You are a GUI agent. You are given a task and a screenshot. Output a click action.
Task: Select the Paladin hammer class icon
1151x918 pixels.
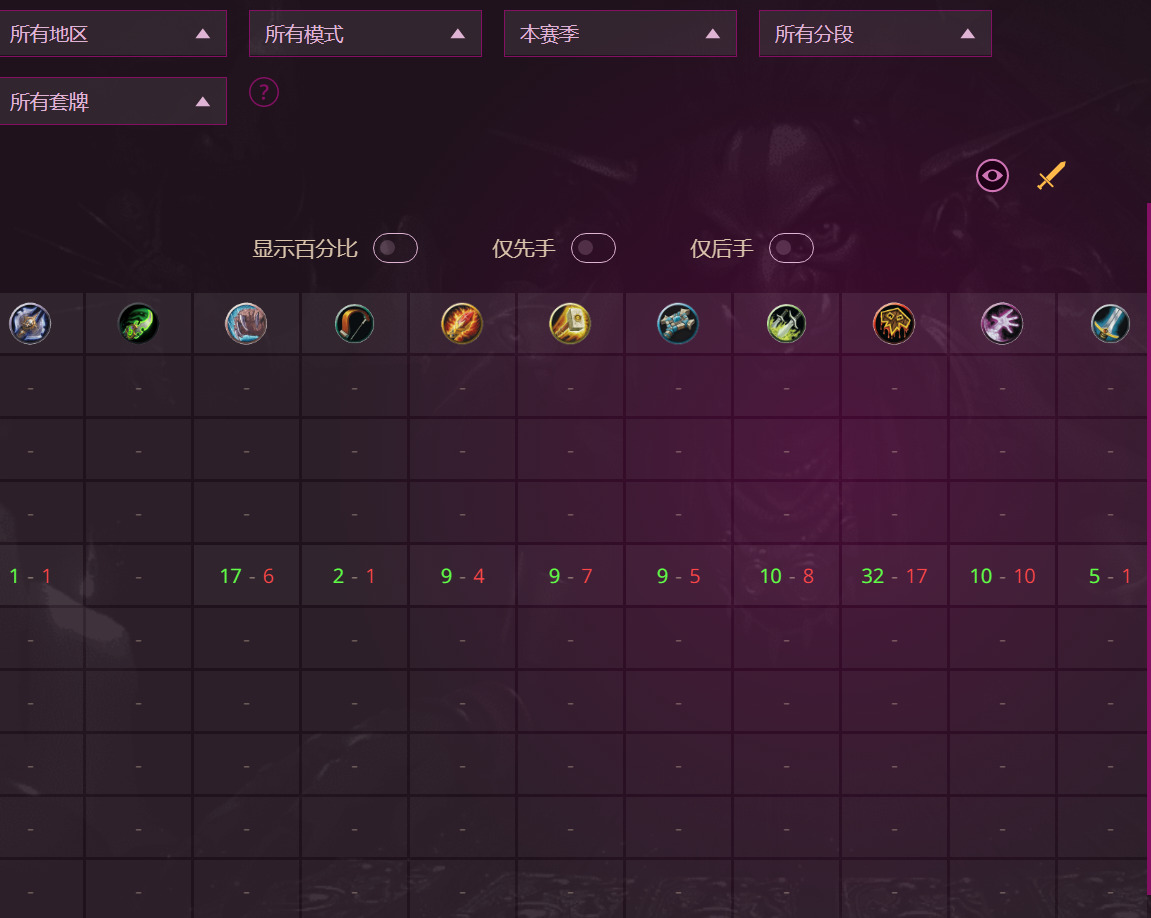point(570,324)
